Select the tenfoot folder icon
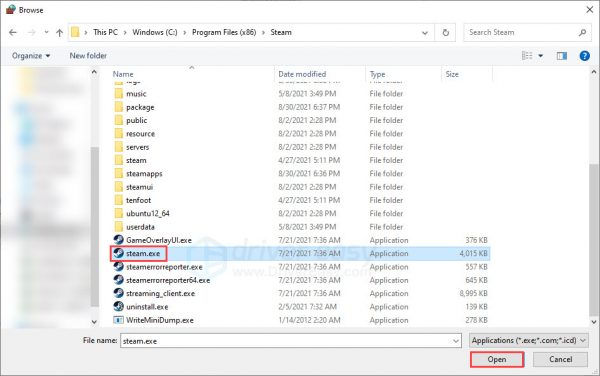Screen dimensions: 600x376 [119, 200]
